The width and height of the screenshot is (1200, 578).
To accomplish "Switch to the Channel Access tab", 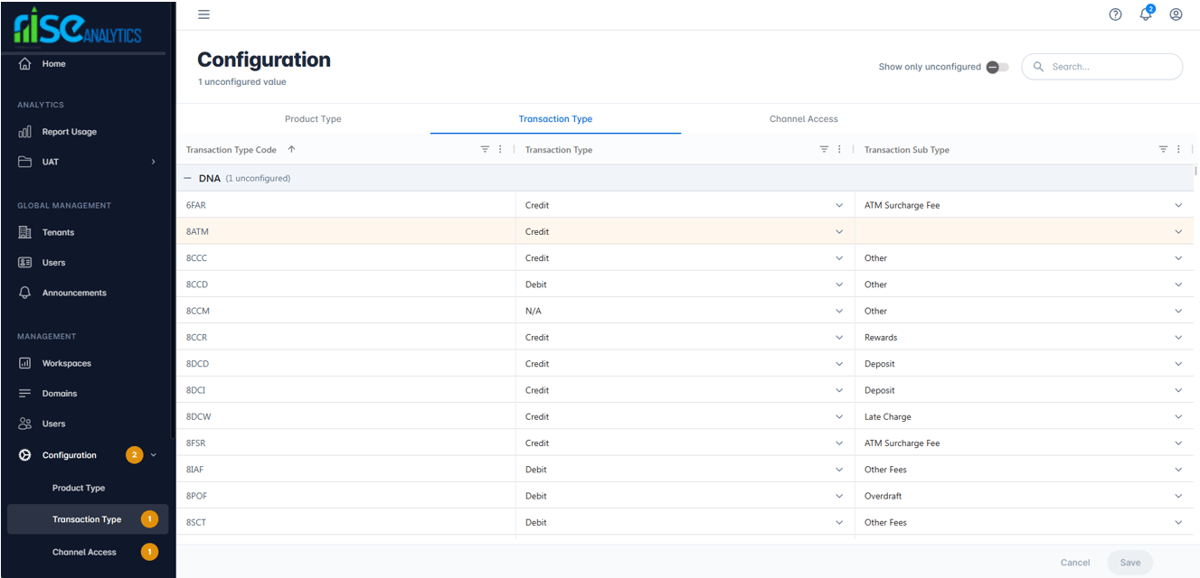I will point(803,119).
